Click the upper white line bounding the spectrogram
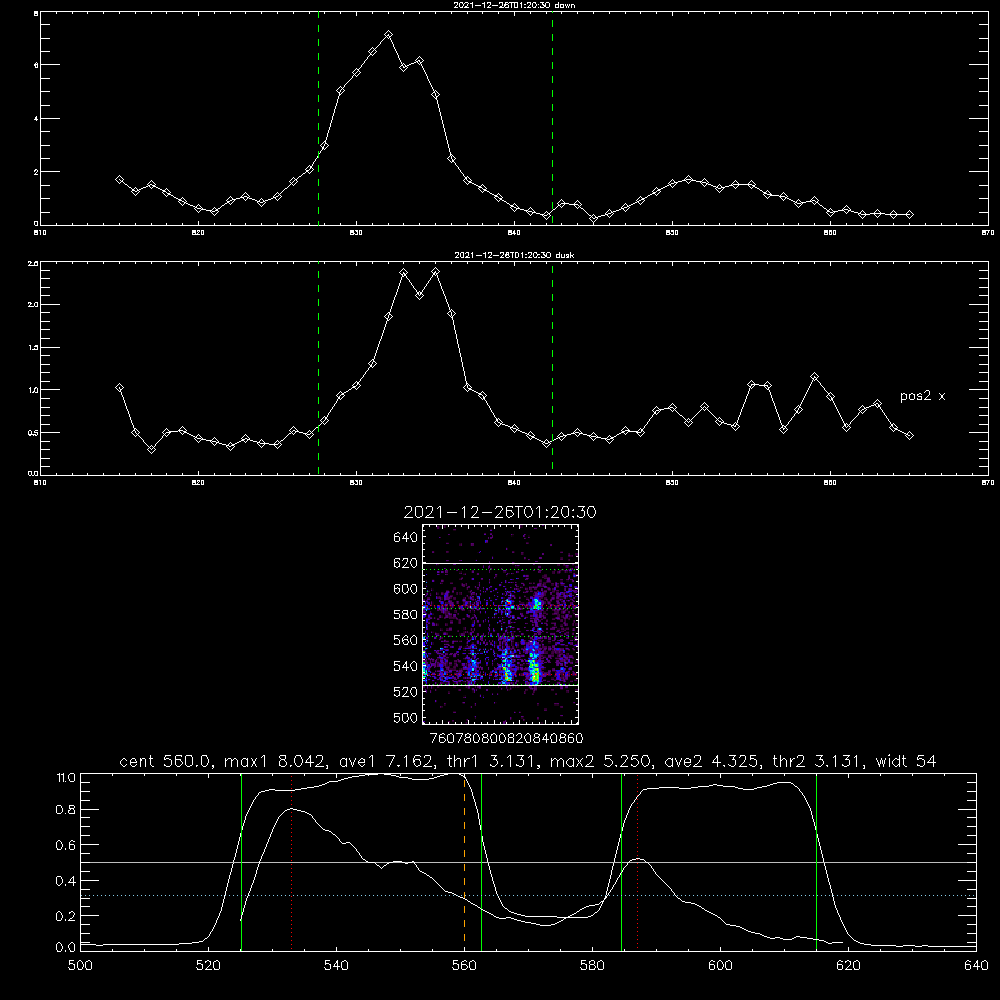The image size is (1000, 1000). (x=501, y=563)
